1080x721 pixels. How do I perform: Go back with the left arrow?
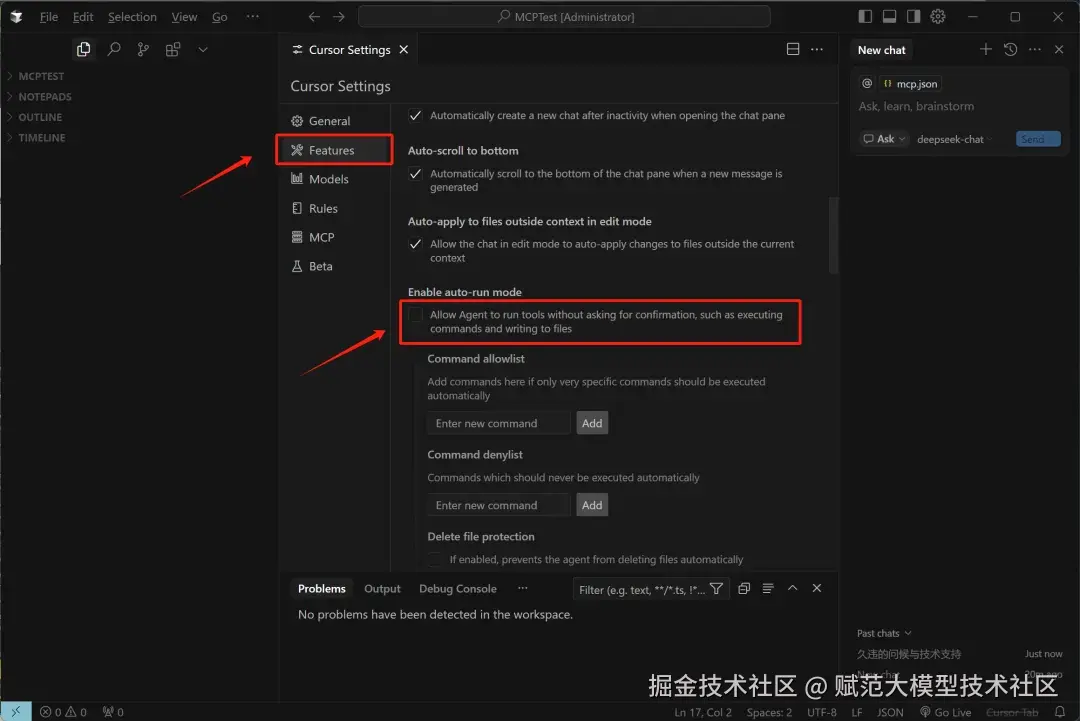click(314, 17)
